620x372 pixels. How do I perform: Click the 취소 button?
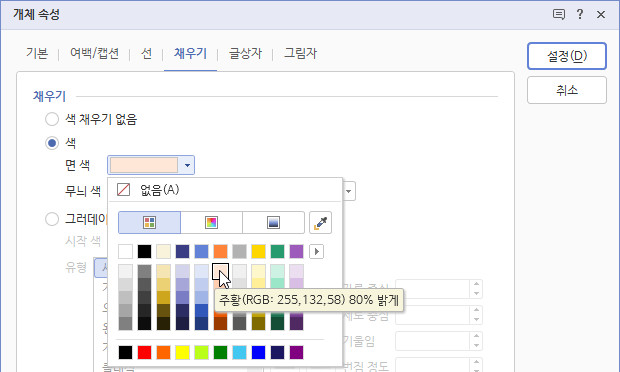click(x=567, y=90)
